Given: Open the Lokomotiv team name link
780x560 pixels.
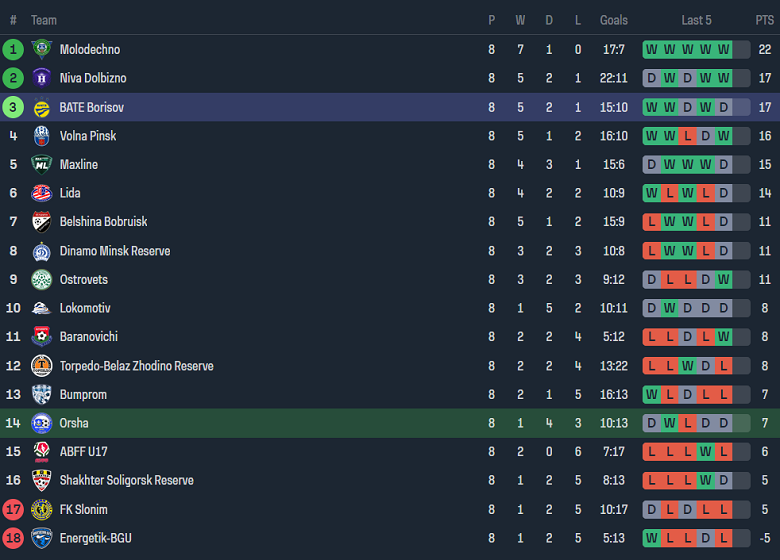Looking at the screenshot, I should point(85,308).
